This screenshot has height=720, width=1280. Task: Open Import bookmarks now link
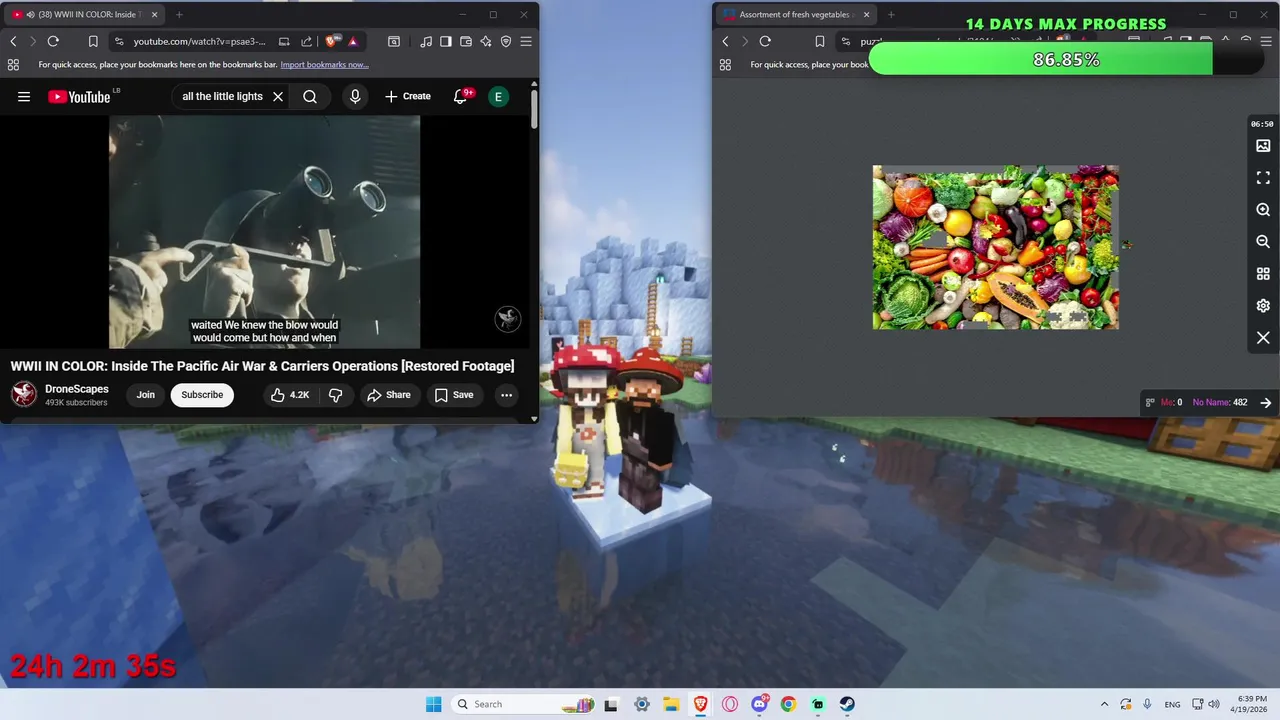pos(324,65)
